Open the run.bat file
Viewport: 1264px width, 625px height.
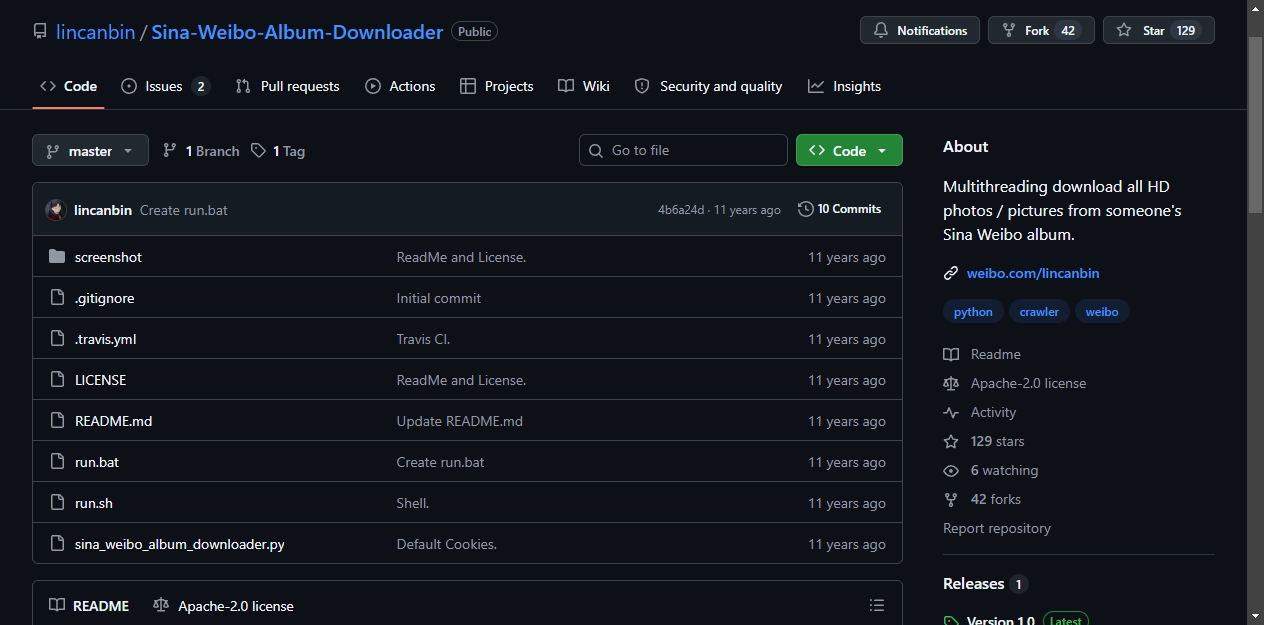(x=97, y=462)
